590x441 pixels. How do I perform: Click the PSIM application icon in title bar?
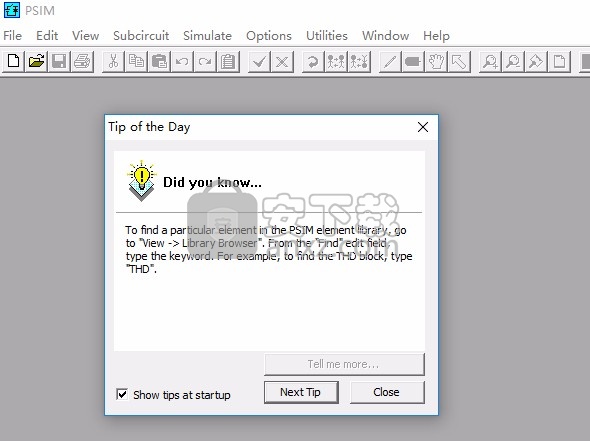click(x=12, y=10)
